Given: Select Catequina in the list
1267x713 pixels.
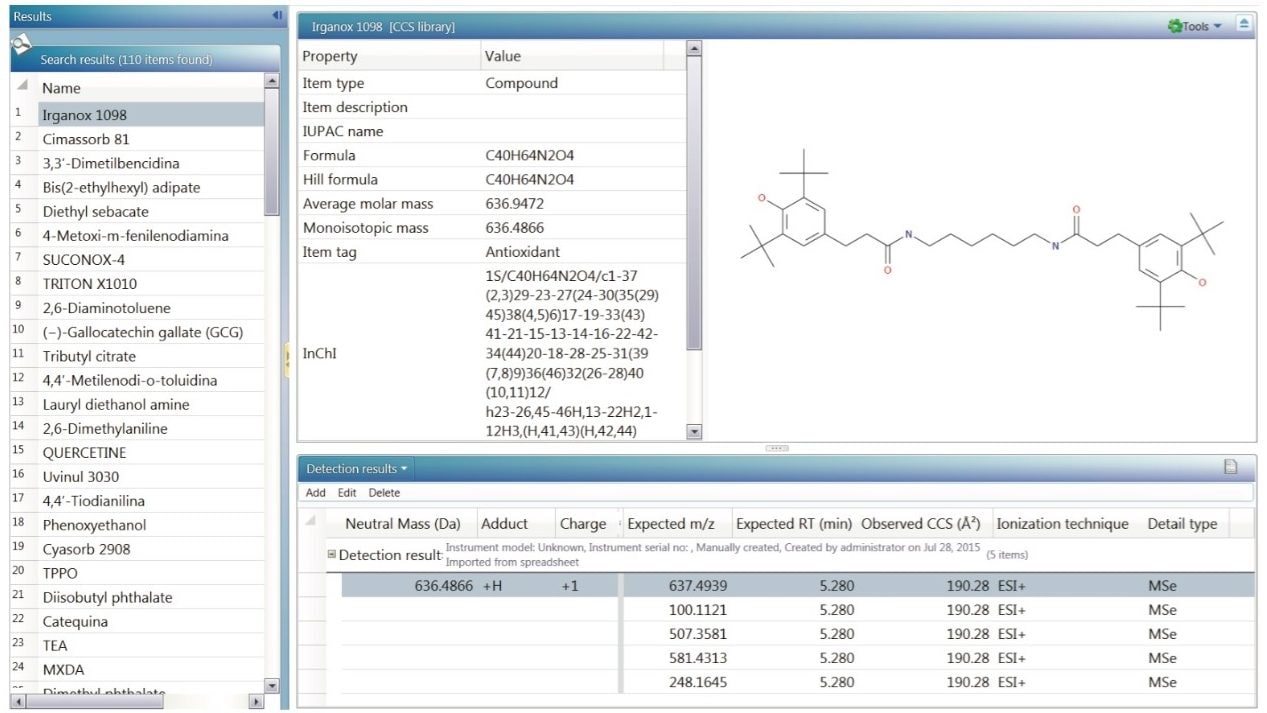Looking at the screenshot, I should pyautogui.click(x=151, y=621).
